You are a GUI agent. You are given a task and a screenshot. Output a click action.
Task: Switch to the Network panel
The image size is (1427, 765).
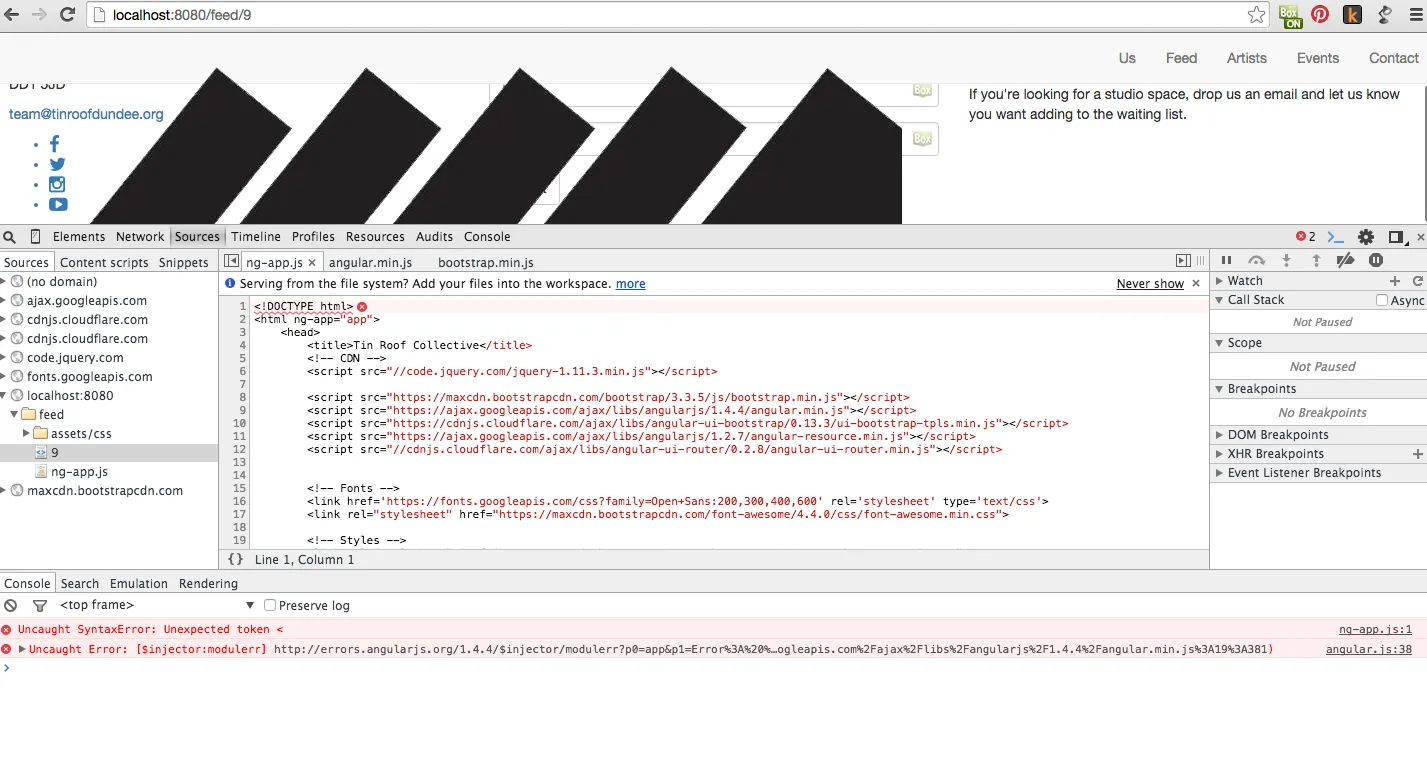tap(140, 237)
